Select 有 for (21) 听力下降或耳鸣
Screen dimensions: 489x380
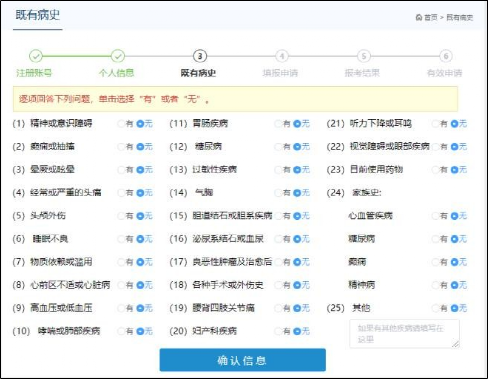[x=435, y=124]
